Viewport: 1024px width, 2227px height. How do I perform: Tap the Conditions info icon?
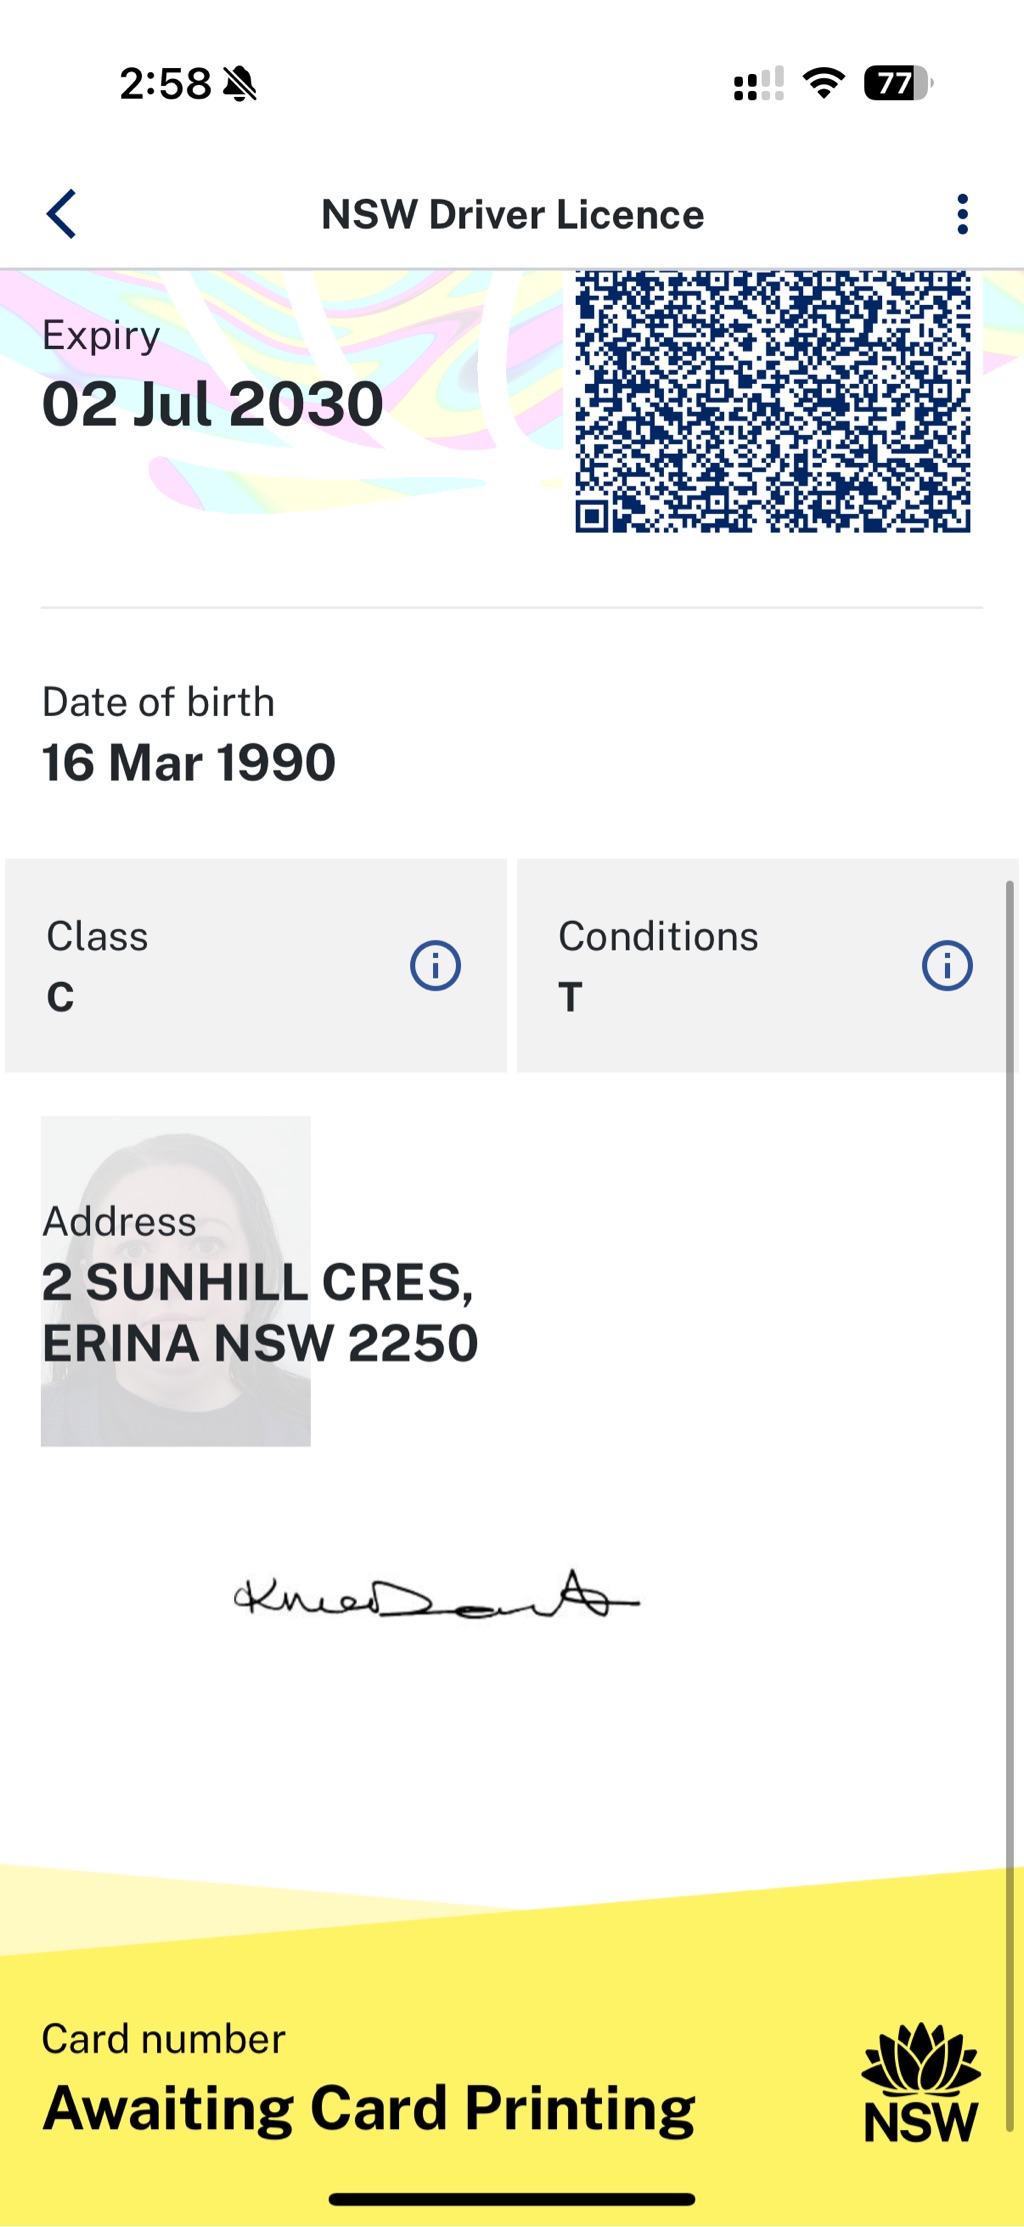pos(946,966)
